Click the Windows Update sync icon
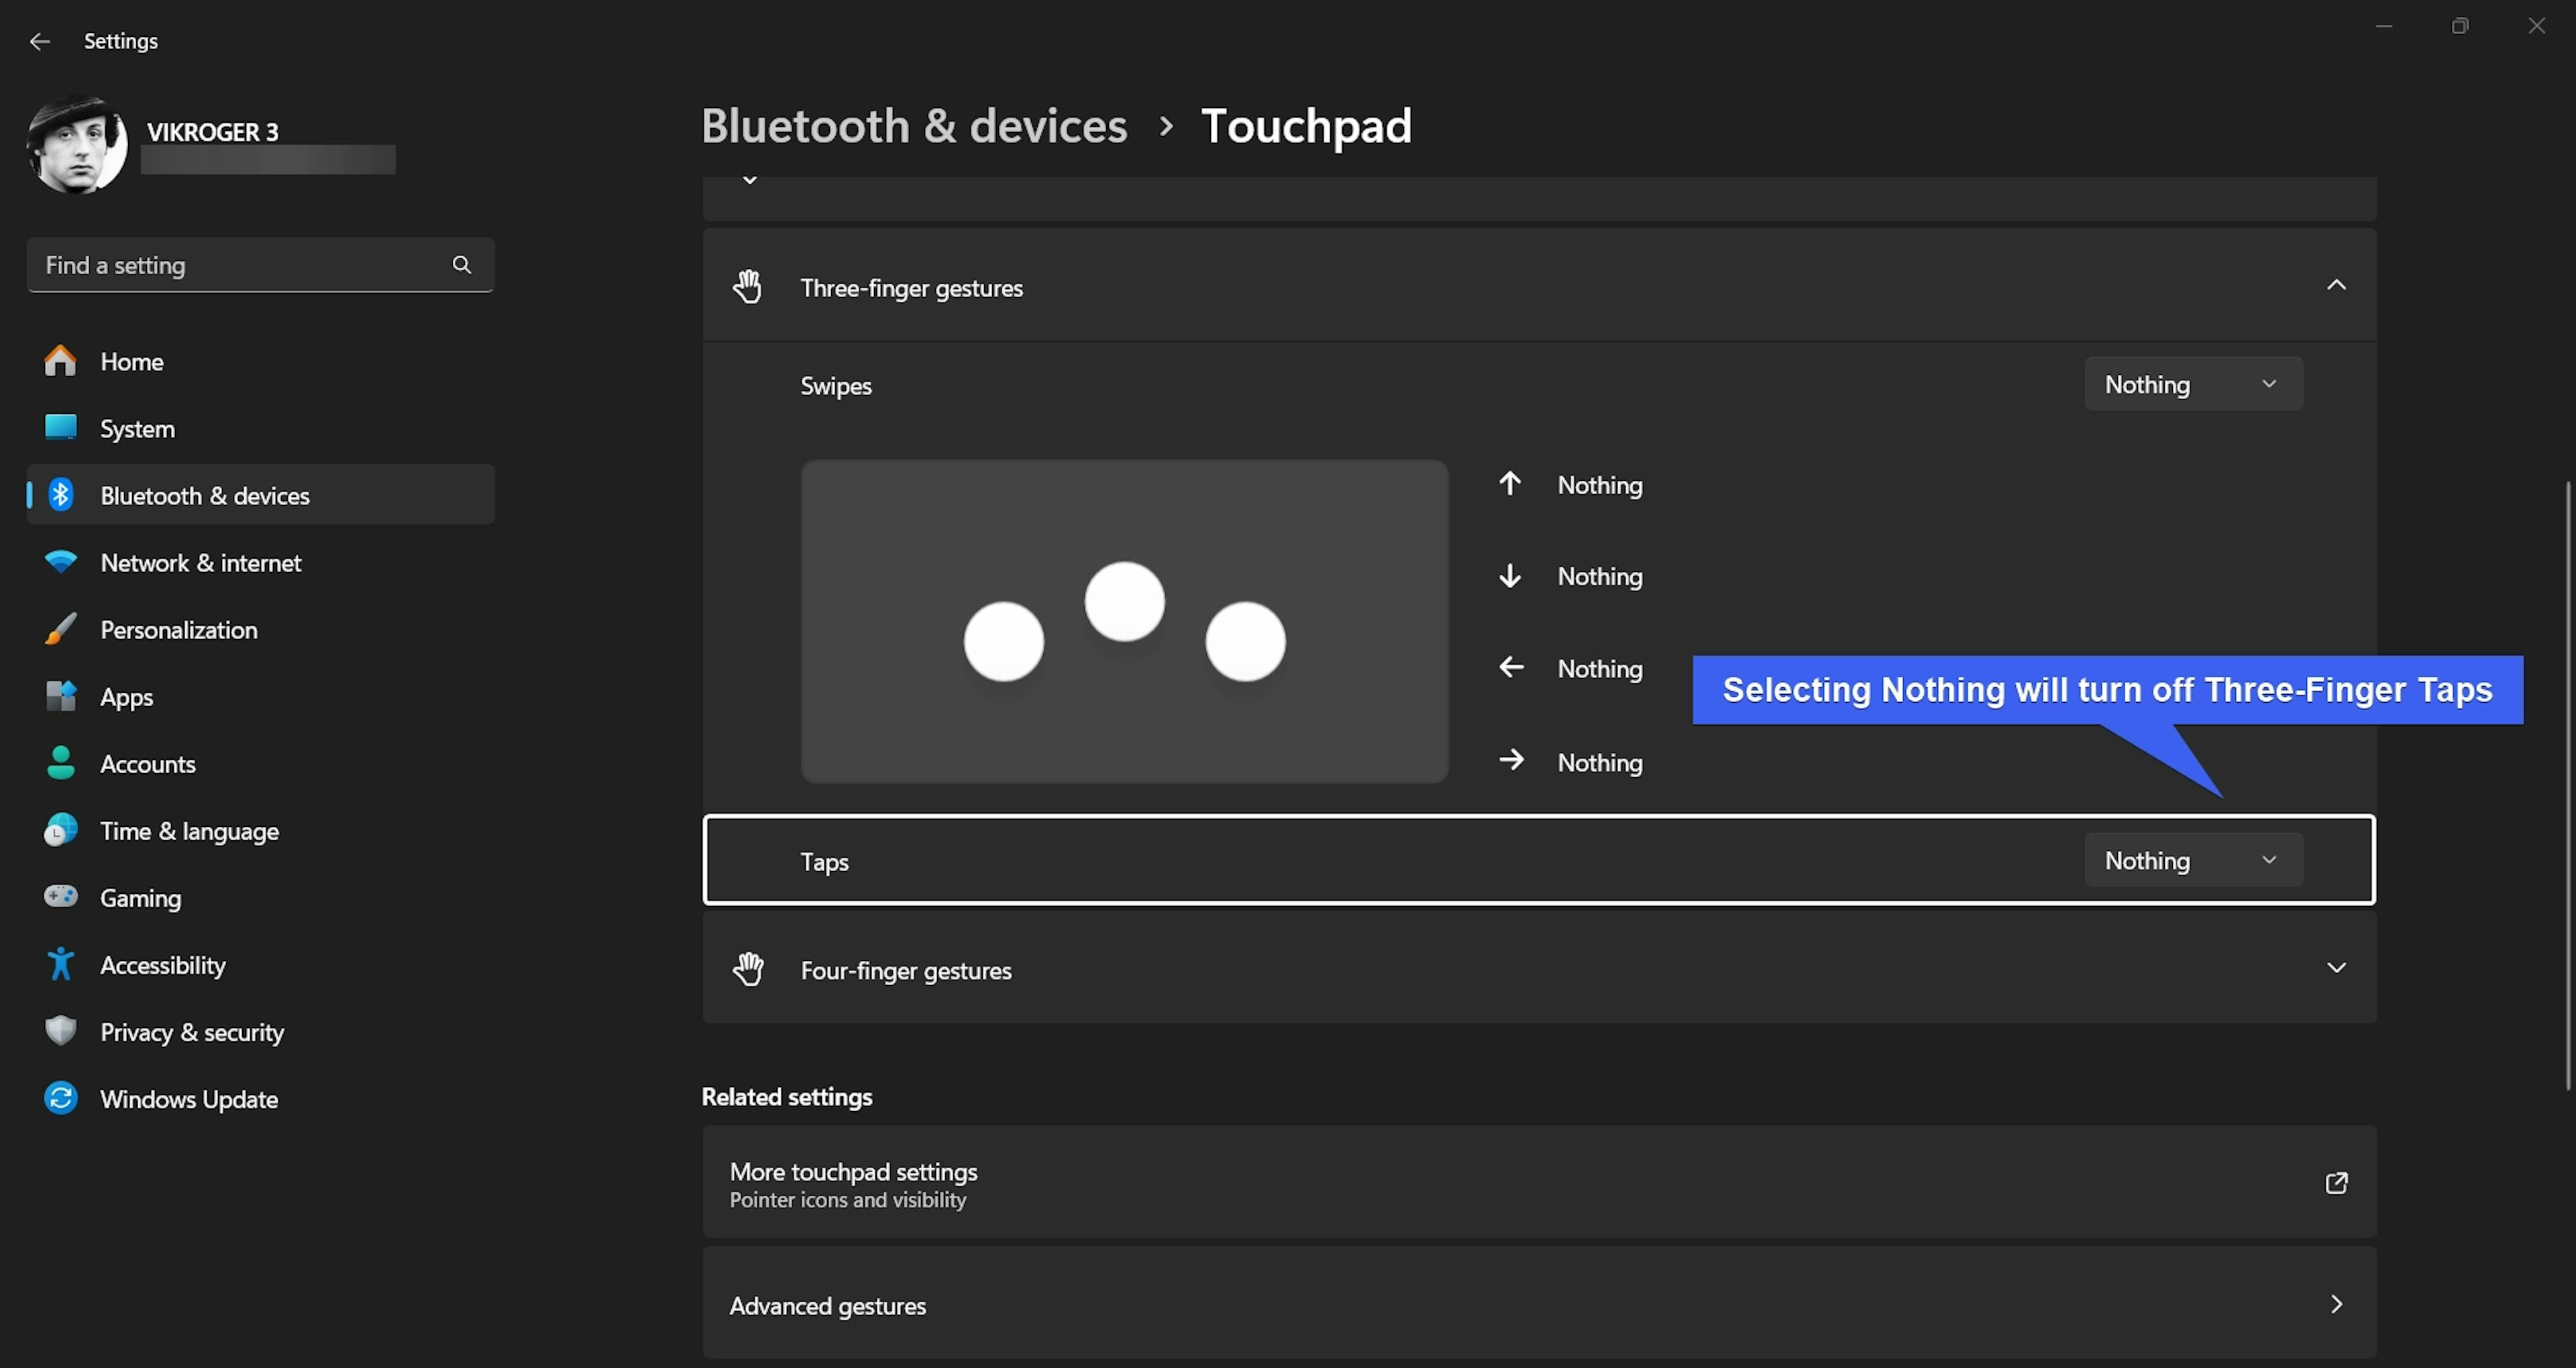2576x1368 pixels. pos(60,1098)
